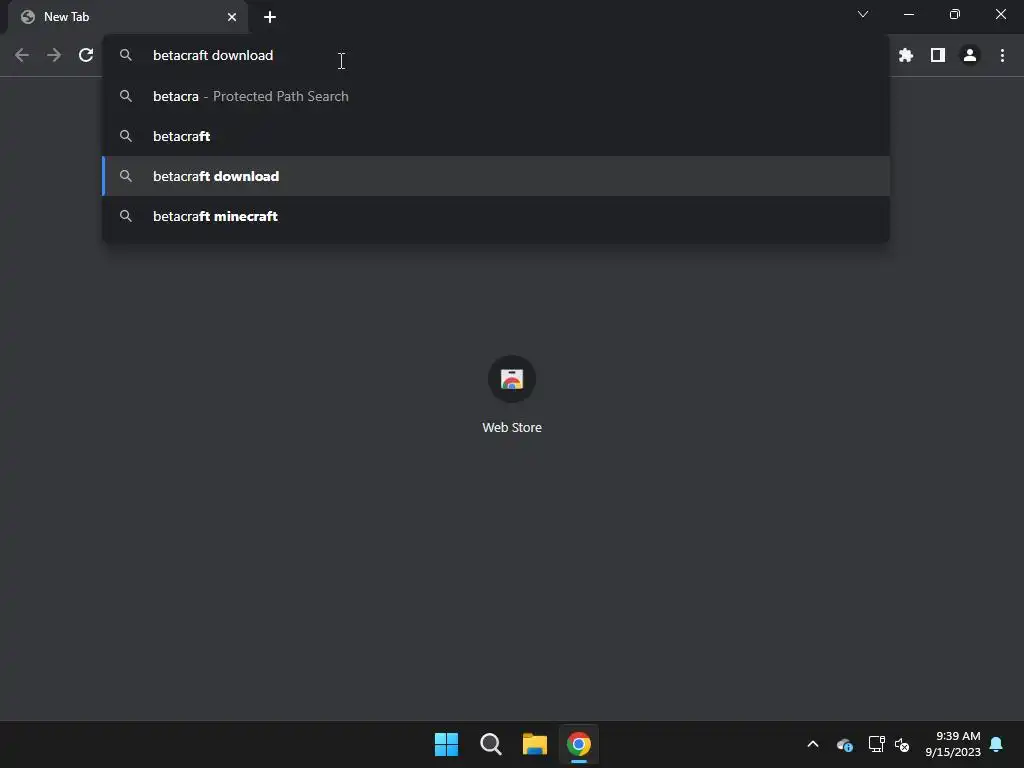Viewport: 1024px width, 768px height.
Task: Open the Extensions puzzle icon
Action: click(x=906, y=56)
